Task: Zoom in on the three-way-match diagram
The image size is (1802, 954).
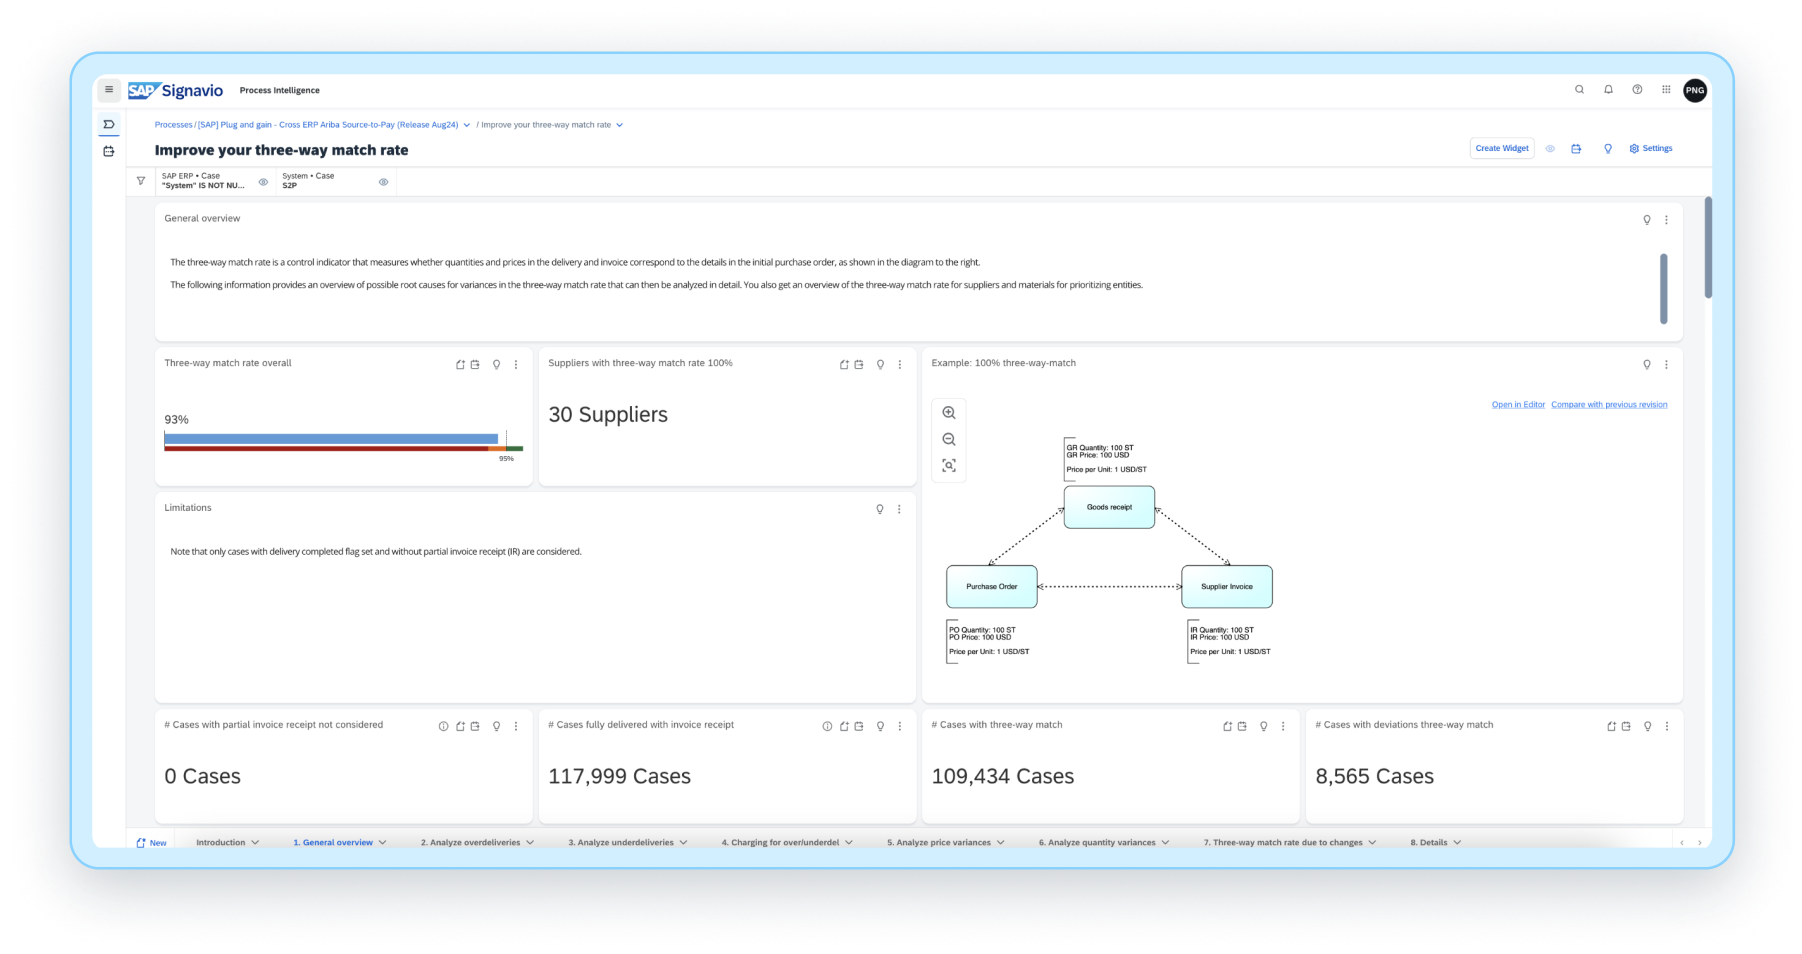Action: (x=949, y=413)
